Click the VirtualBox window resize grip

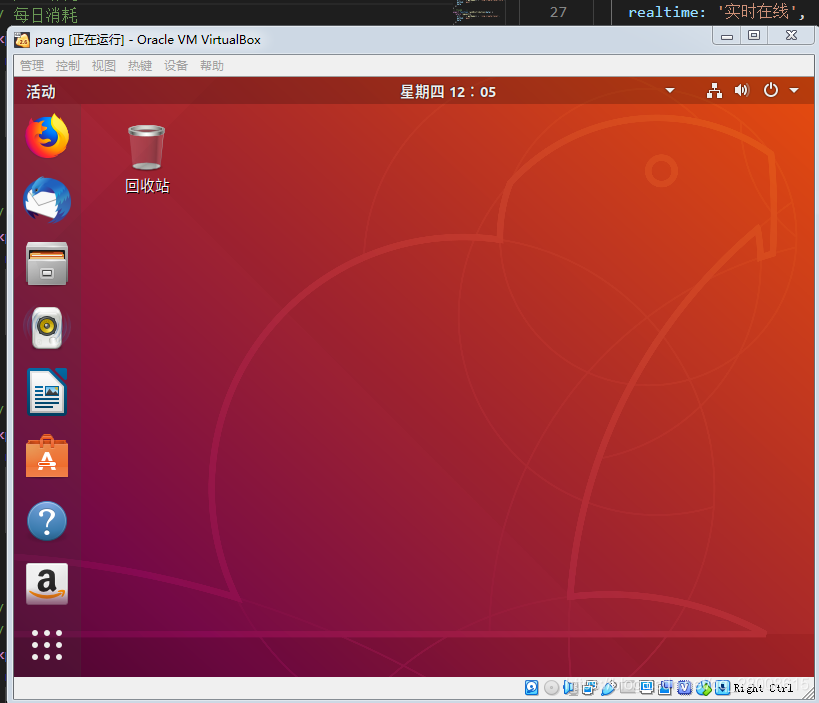point(807,693)
